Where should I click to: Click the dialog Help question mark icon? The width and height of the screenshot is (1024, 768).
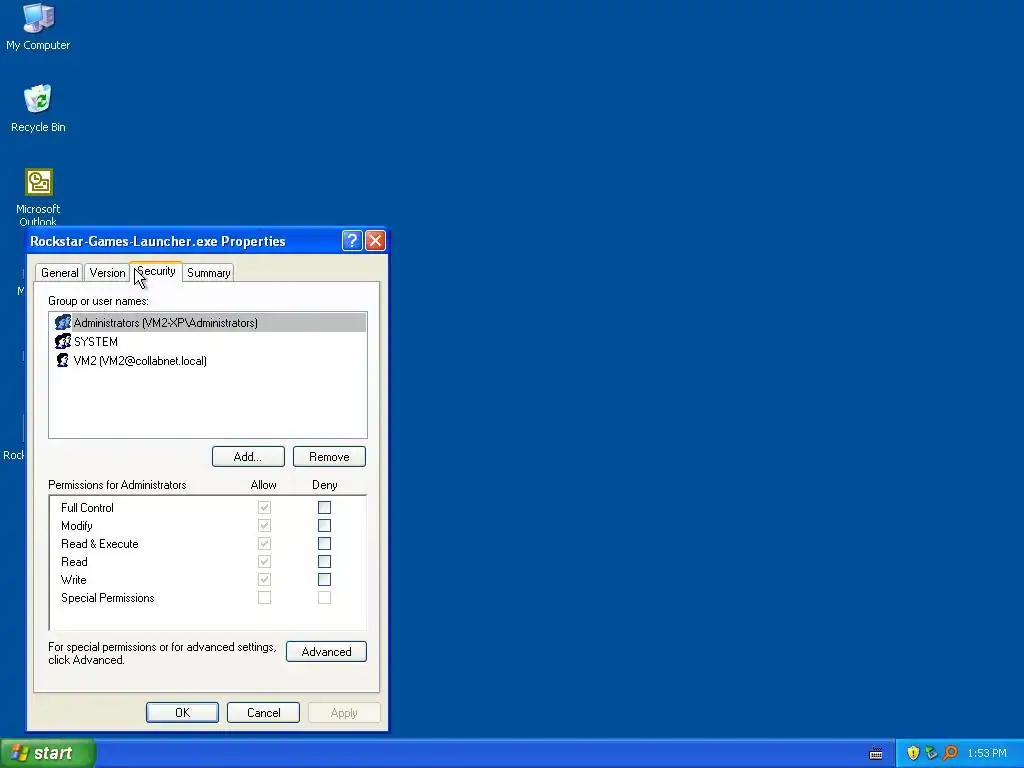[352, 241]
